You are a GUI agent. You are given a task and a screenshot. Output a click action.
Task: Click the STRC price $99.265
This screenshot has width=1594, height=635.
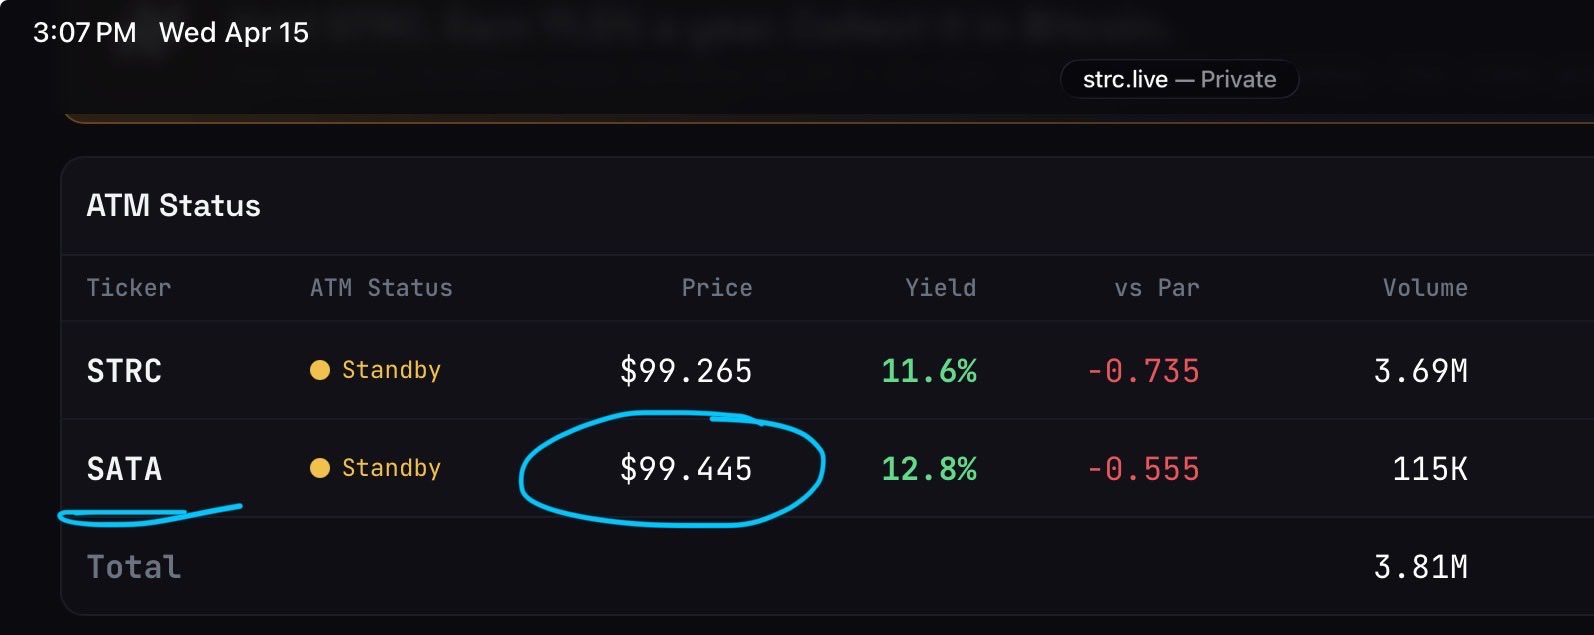click(686, 371)
